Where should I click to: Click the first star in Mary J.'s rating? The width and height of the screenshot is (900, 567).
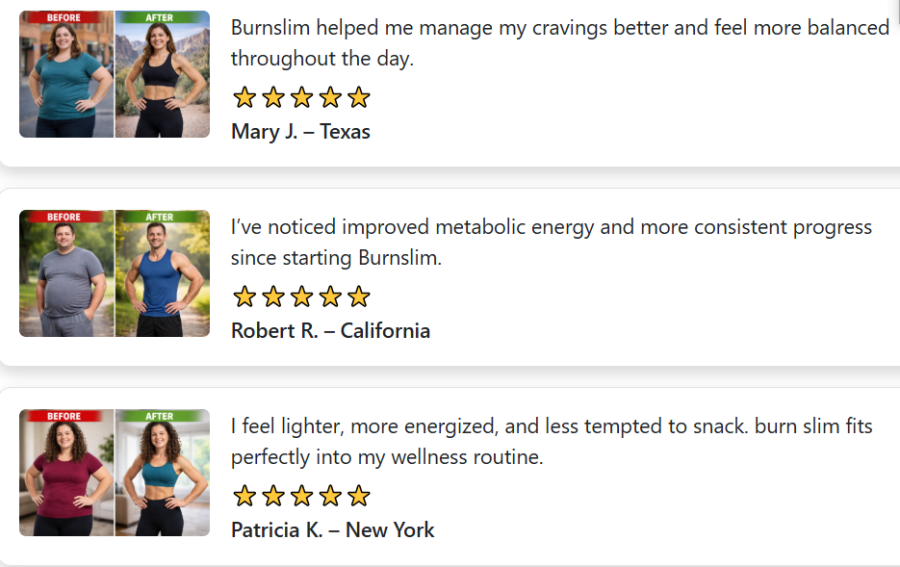point(244,98)
